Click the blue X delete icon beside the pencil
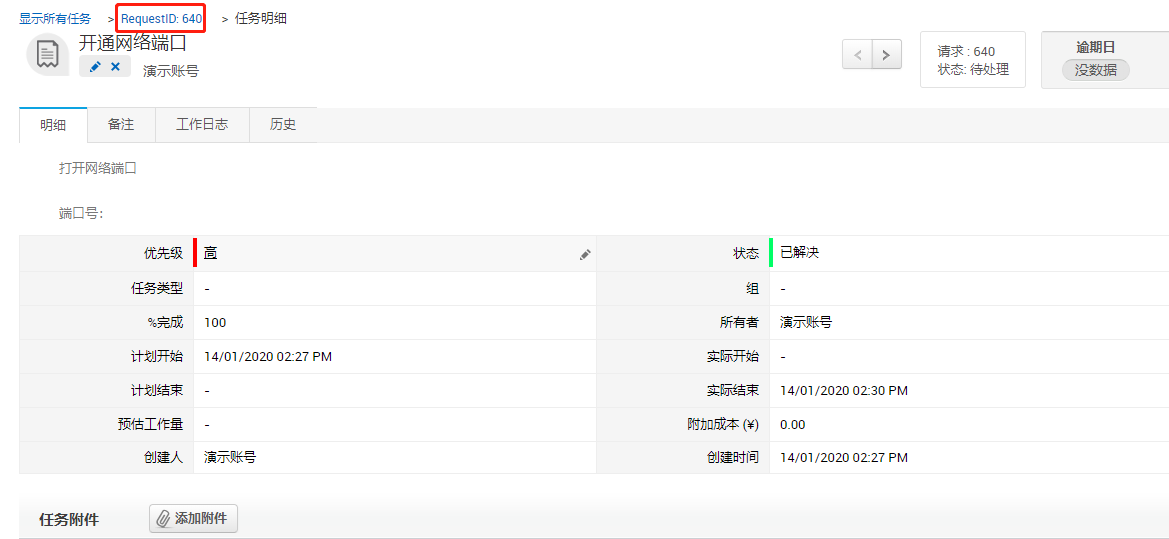Image resolution: width=1169 pixels, height=539 pixels. 115,67
